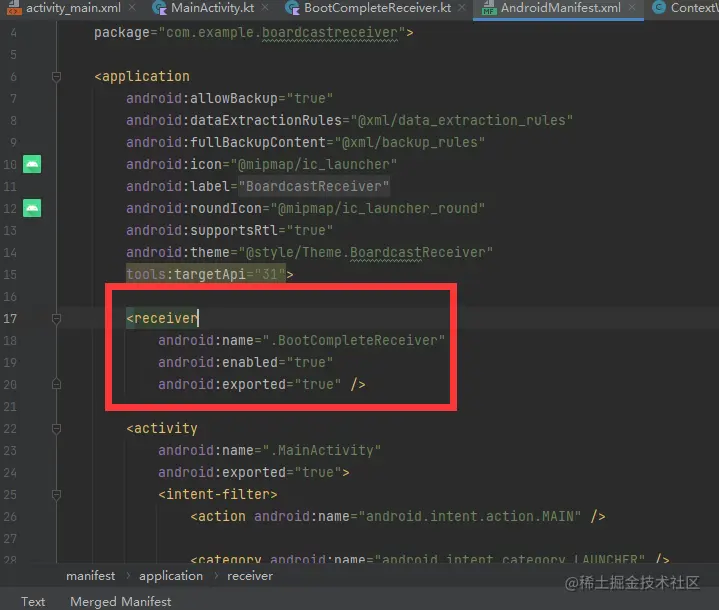
Task: Open the MainActivity.kt tab
Action: click(x=212, y=8)
